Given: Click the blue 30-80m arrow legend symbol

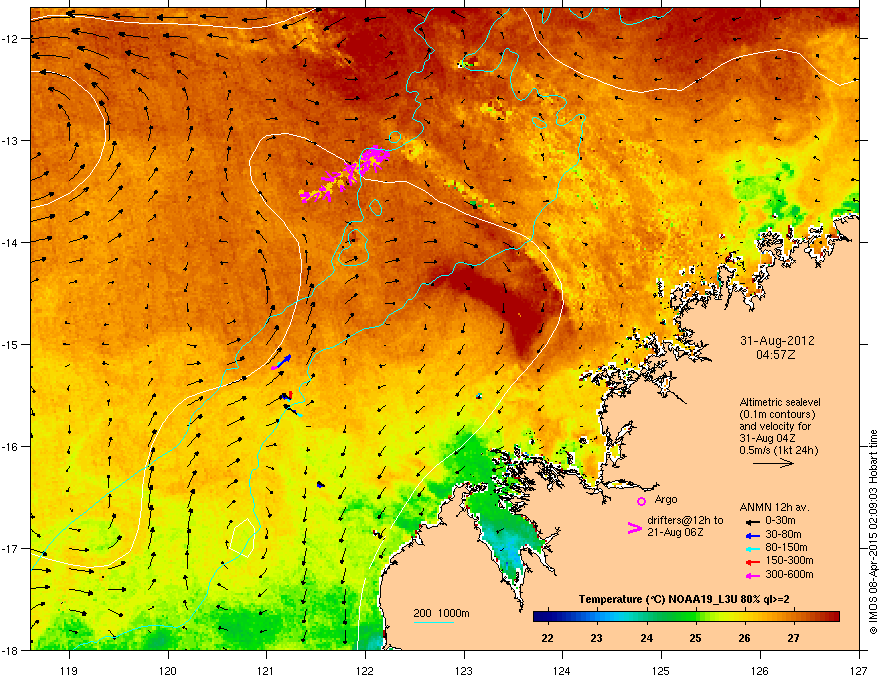Looking at the screenshot, I should tap(751, 535).
